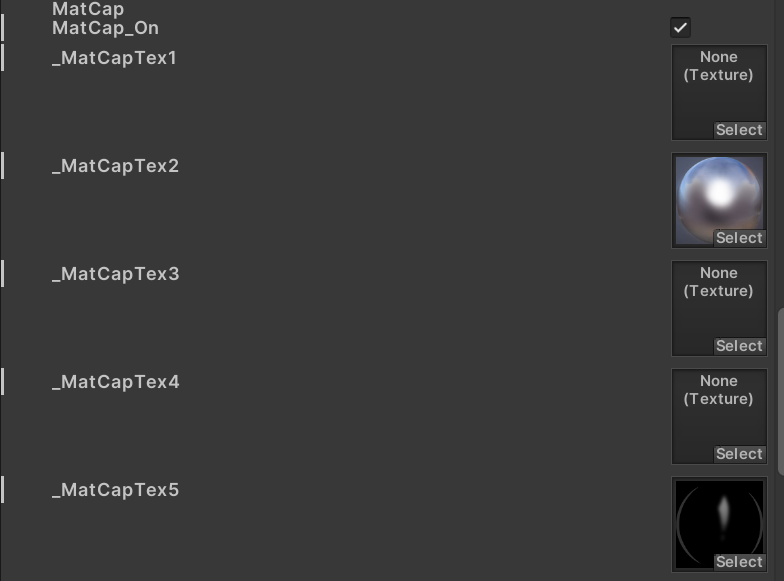Click Select button on _MatCapTex2 texture
Screen dimensions: 784x581
tap(739, 238)
